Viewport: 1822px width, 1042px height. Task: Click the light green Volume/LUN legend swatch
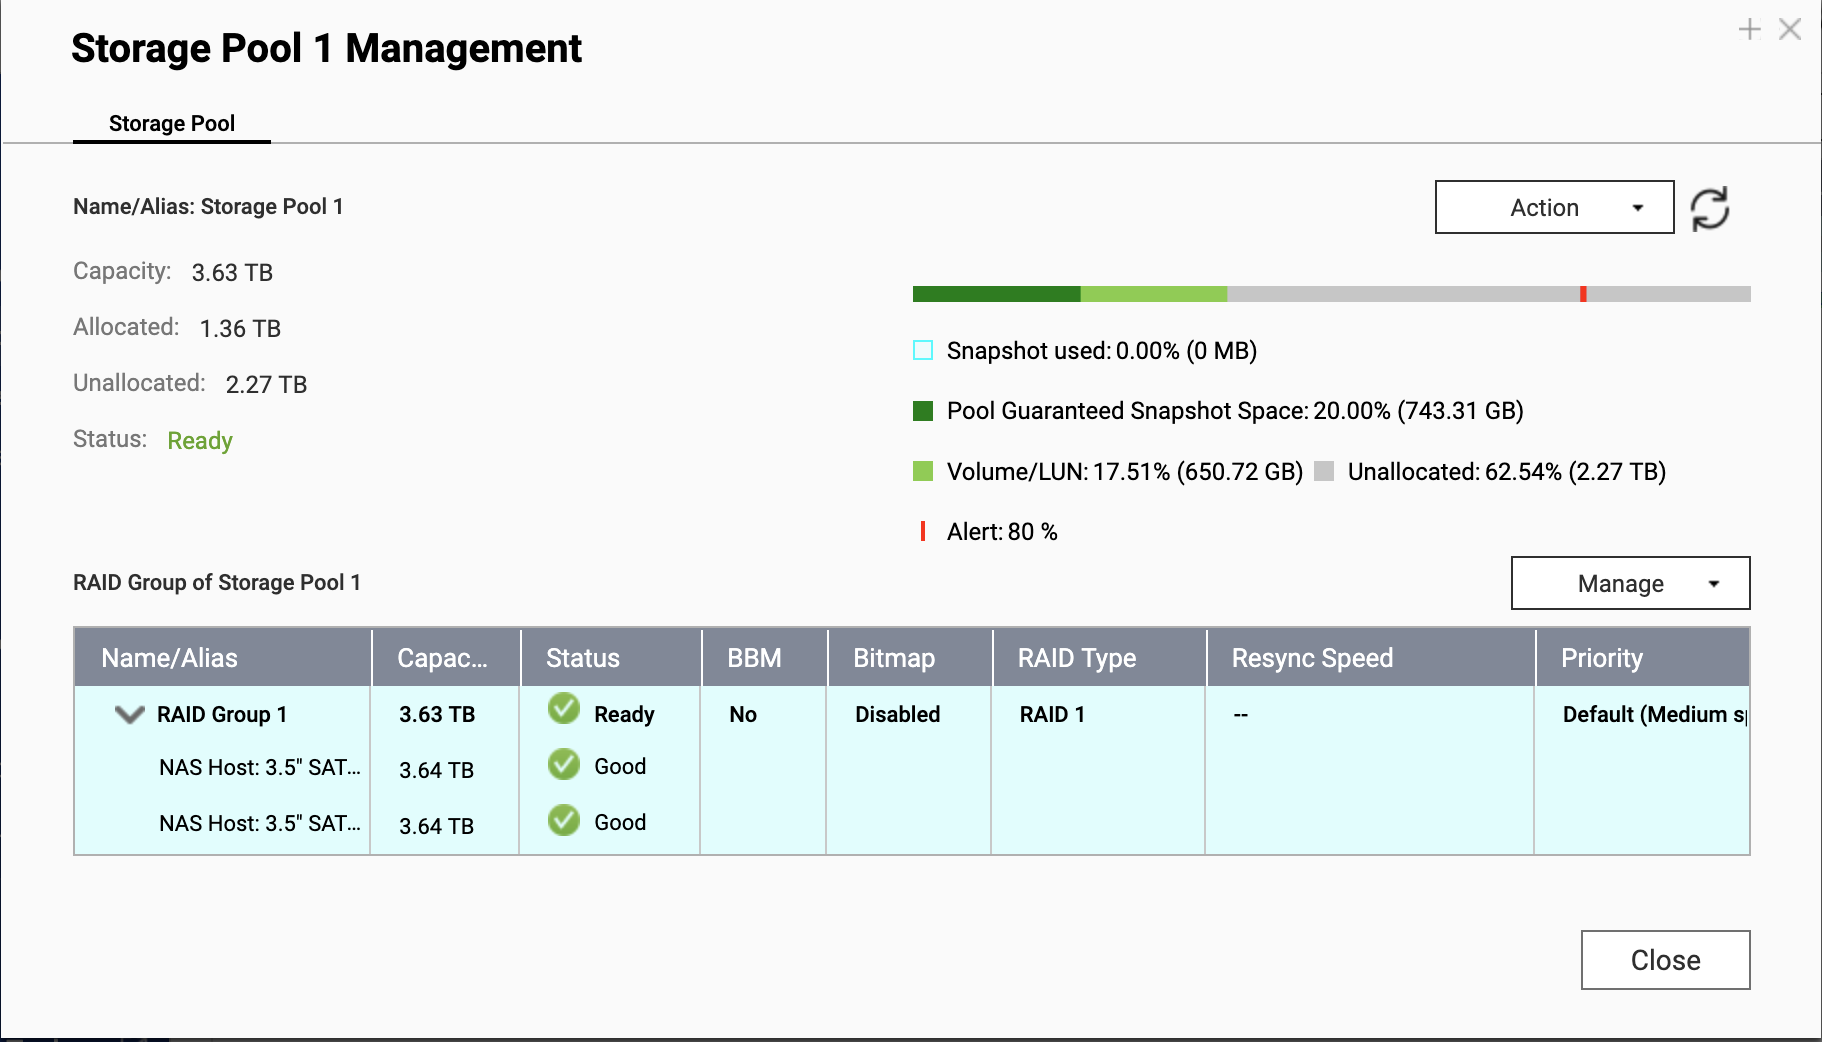923,471
